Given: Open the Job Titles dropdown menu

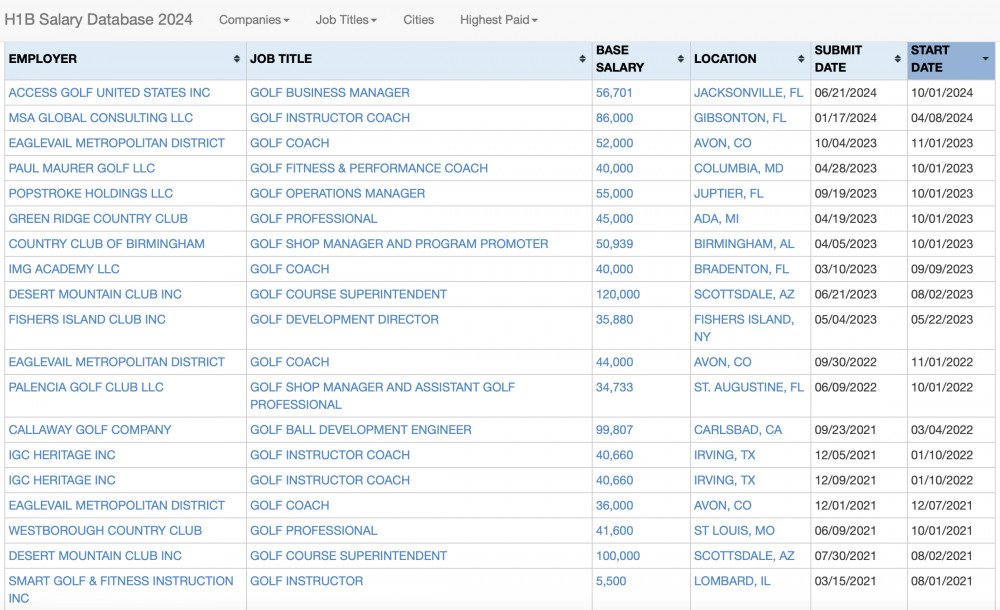Looking at the screenshot, I should click(x=346, y=20).
